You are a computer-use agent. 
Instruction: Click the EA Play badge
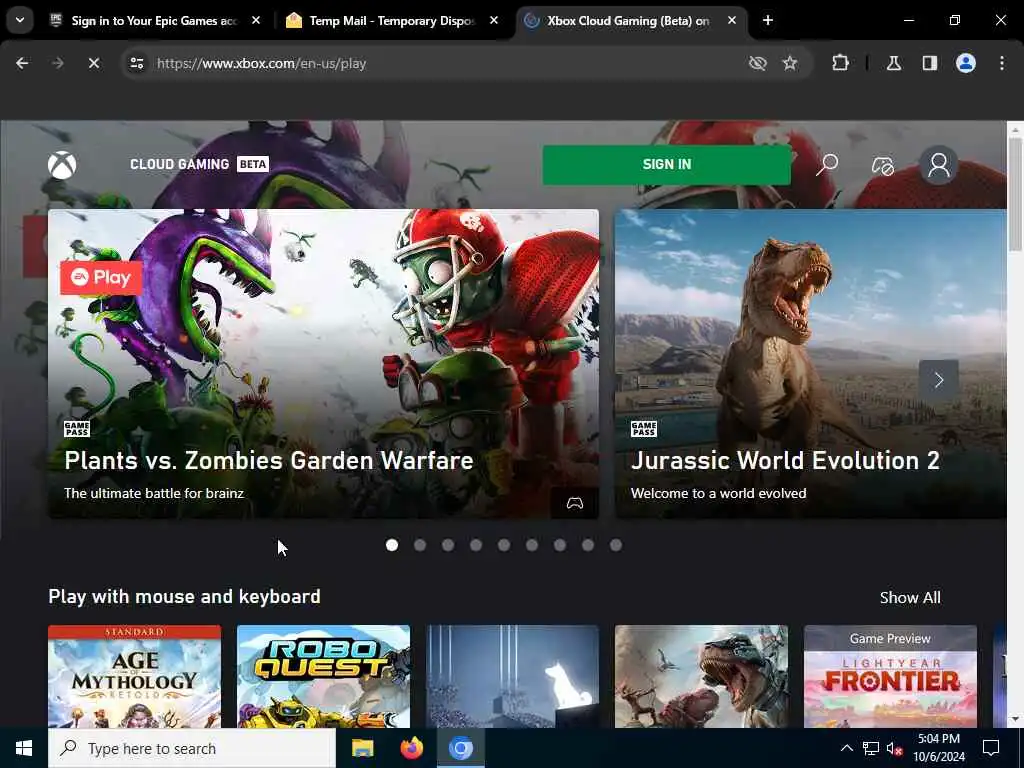101,278
